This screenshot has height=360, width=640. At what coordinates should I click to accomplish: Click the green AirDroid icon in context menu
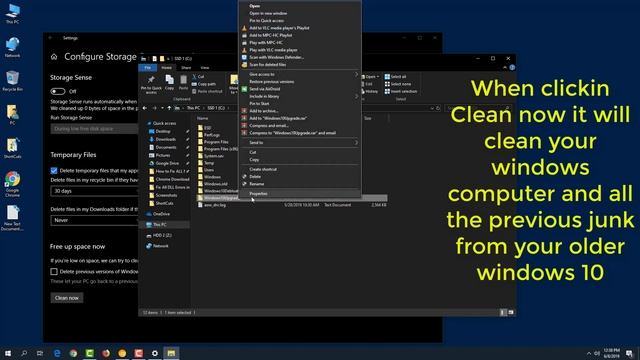(244, 89)
